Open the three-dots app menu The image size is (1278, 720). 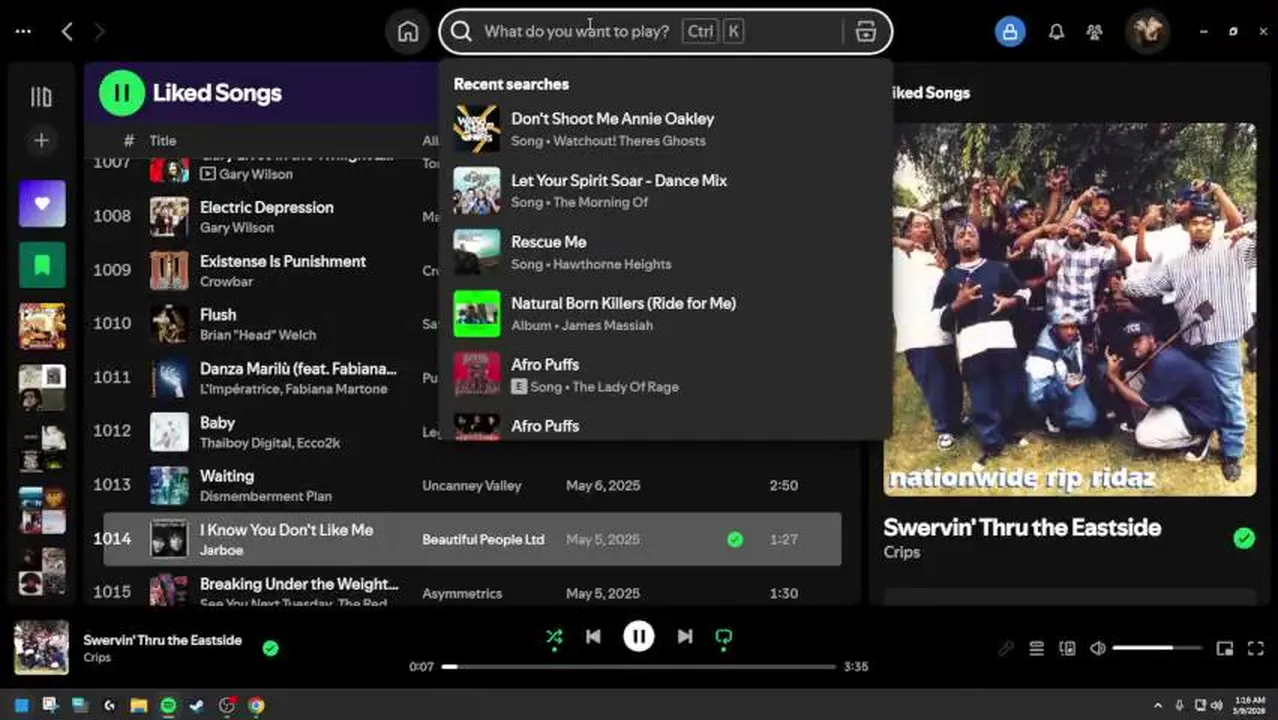click(23, 32)
